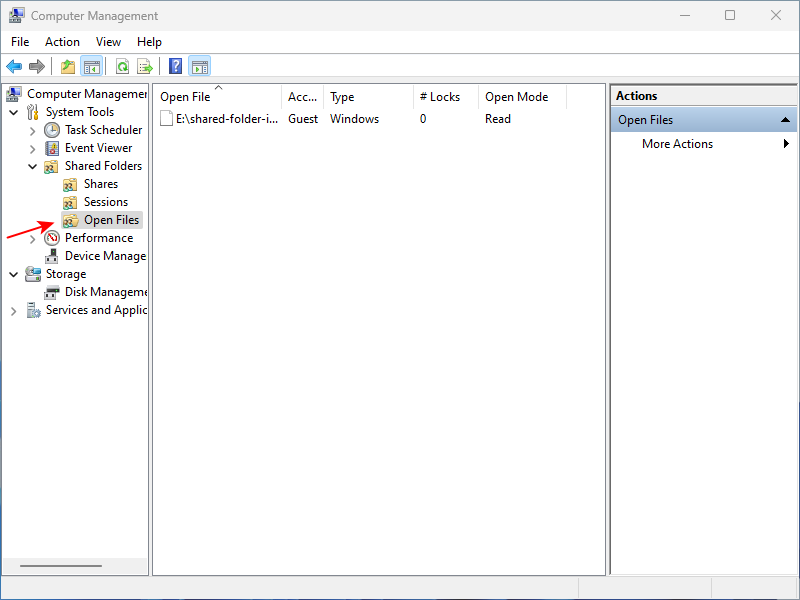800x600 pixels.
Task: Collapse the Shared Folders node
Action: click(33, 166)
